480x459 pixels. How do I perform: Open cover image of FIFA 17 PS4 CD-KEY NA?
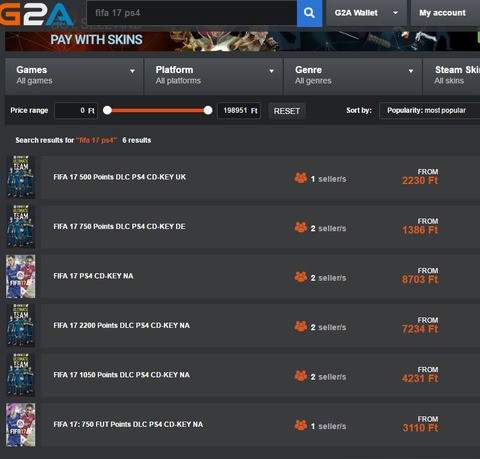[x=21, y=276]
